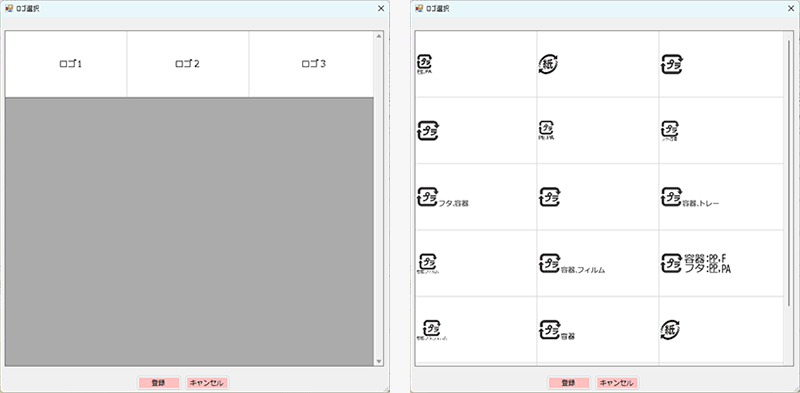The width and height of the screenshot is (800, 393).
Task: Click キャンセル button in the right logo dialog
Action: (617, 383)
